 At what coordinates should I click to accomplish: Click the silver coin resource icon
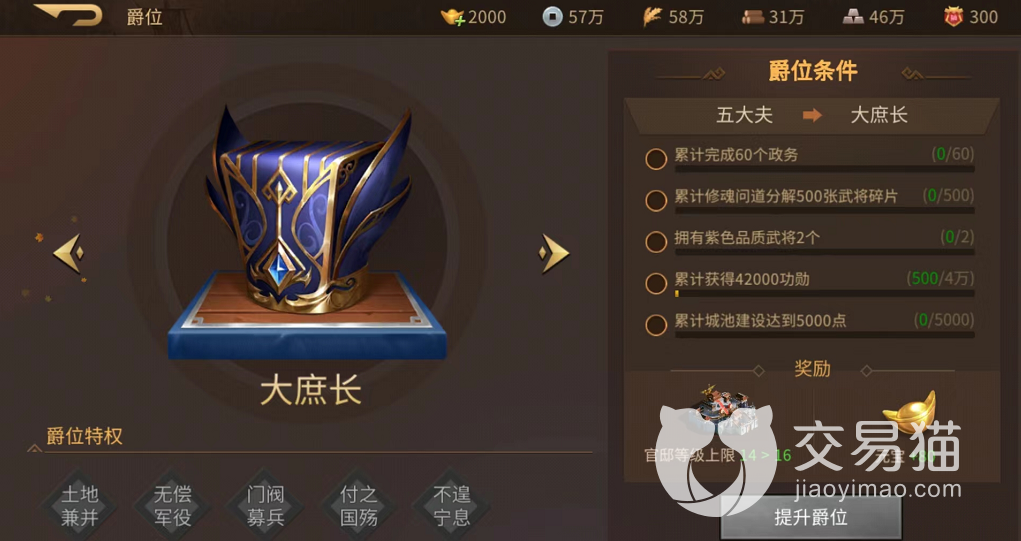click(552, 17)
